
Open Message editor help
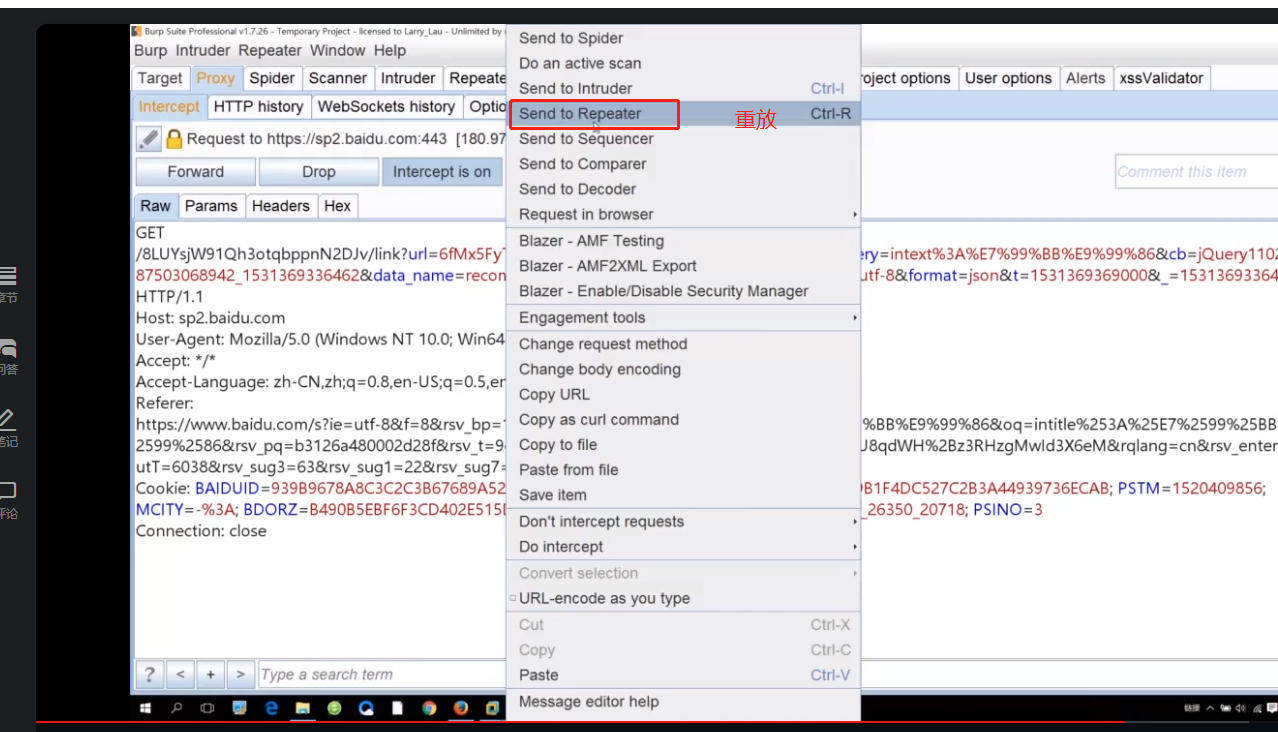[683, 702]
